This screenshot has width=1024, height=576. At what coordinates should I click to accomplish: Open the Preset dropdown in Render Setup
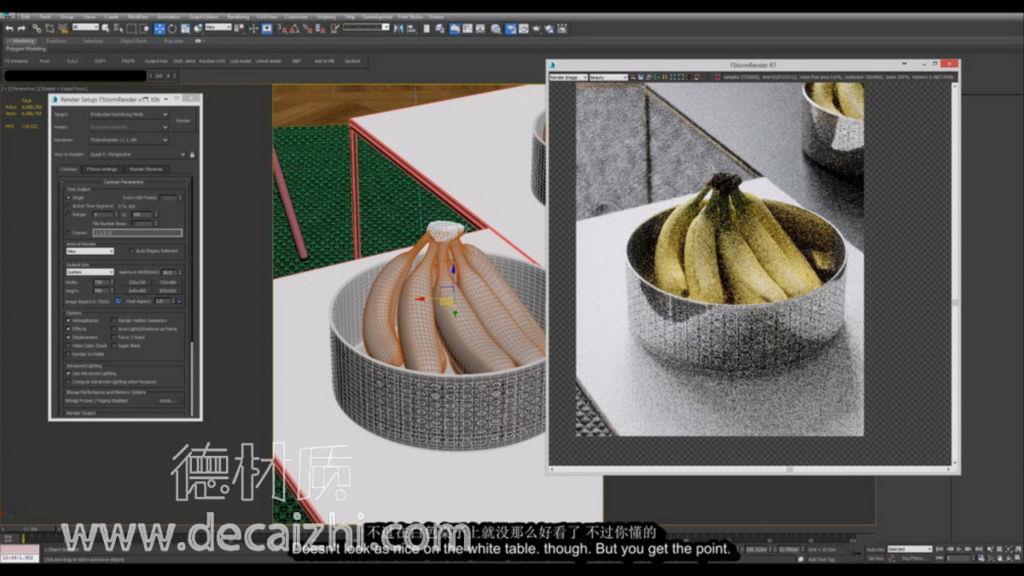click(x=129, y=127)
